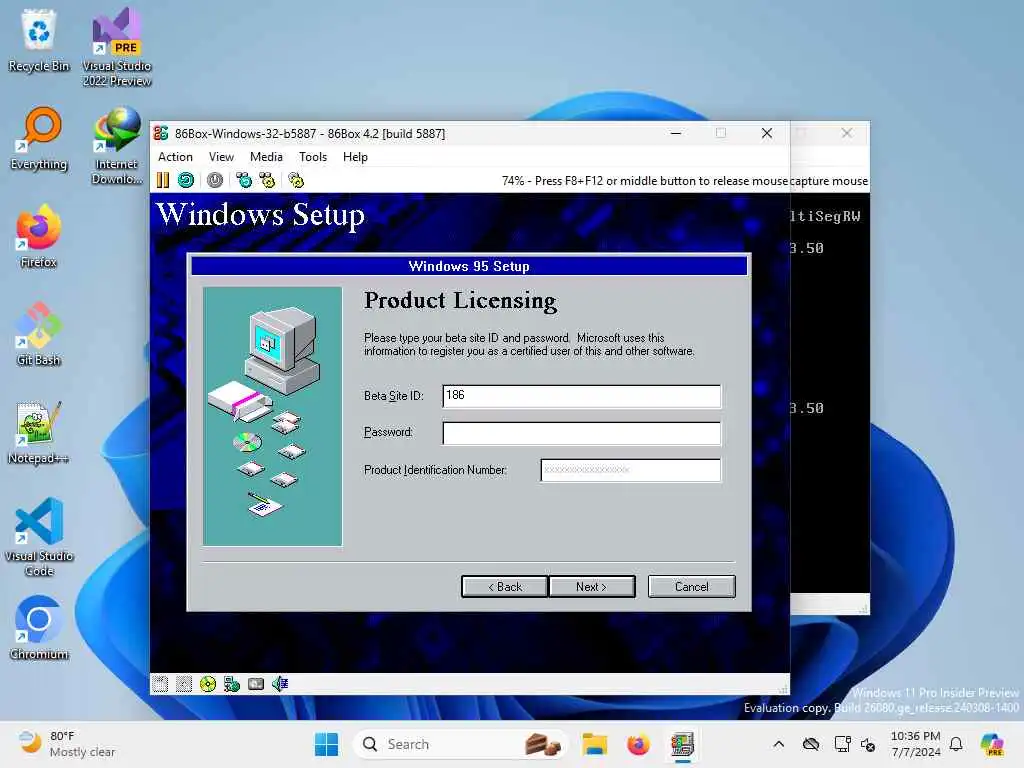Focus the Password field
1024x768 pixels.
click(581, 433)
